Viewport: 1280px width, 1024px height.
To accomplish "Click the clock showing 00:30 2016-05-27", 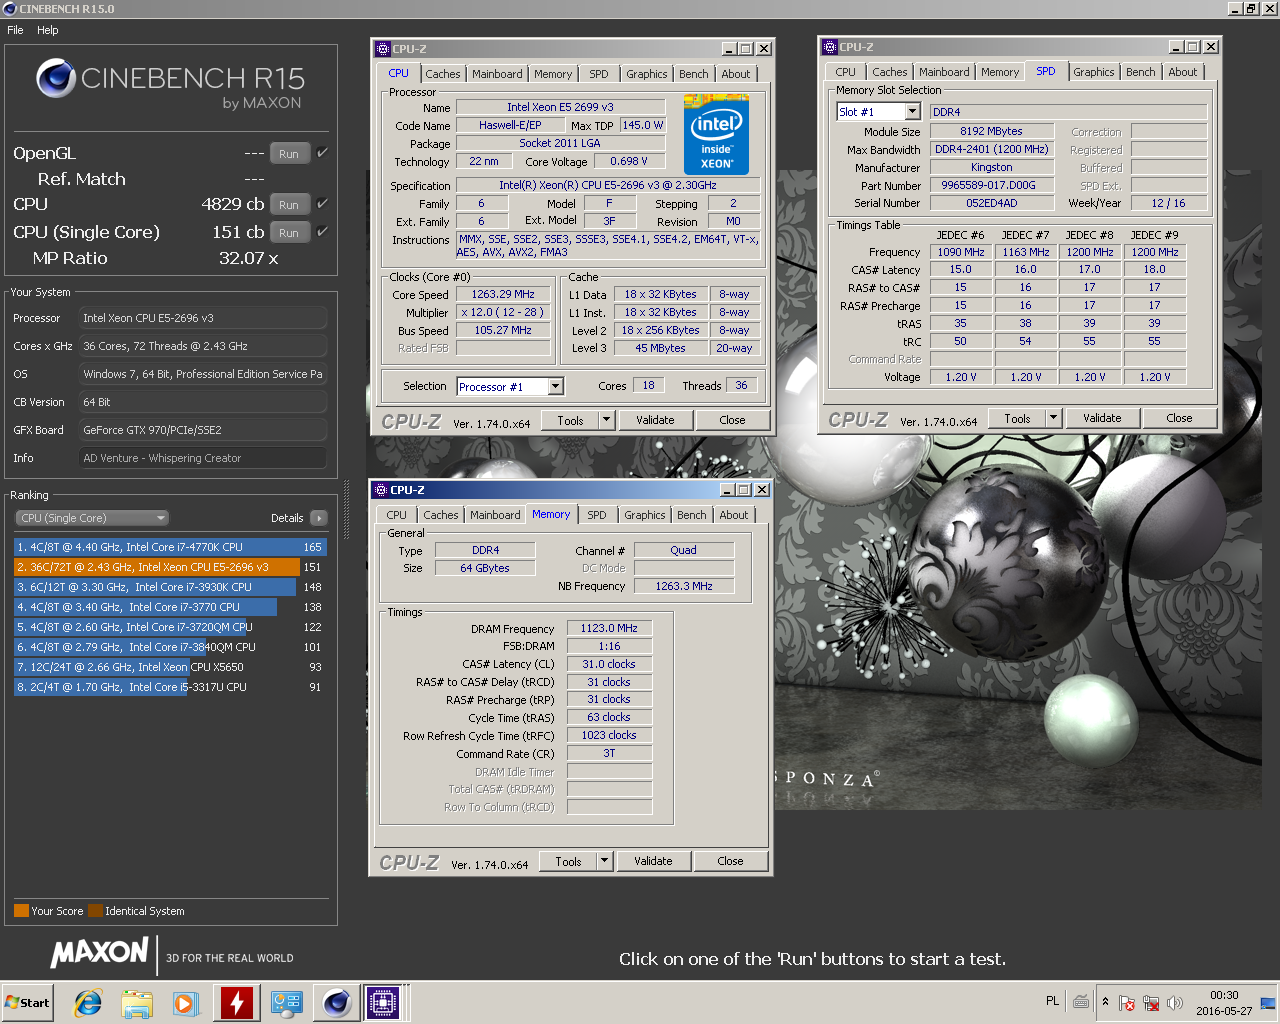I will coord(1224,1002).
